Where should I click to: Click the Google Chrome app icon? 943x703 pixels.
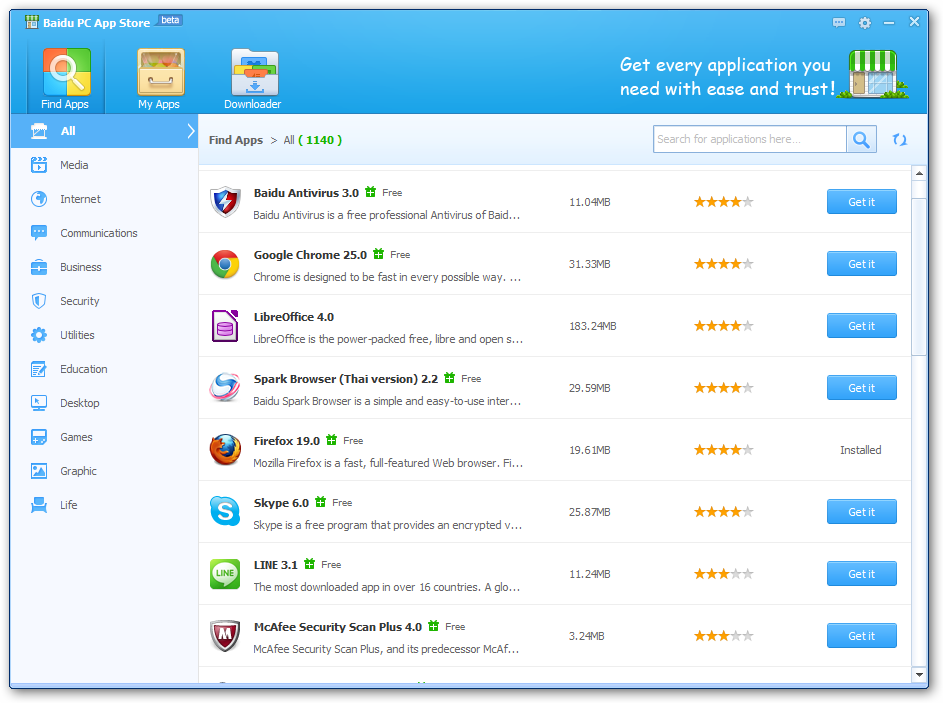(x=225, y=264)
